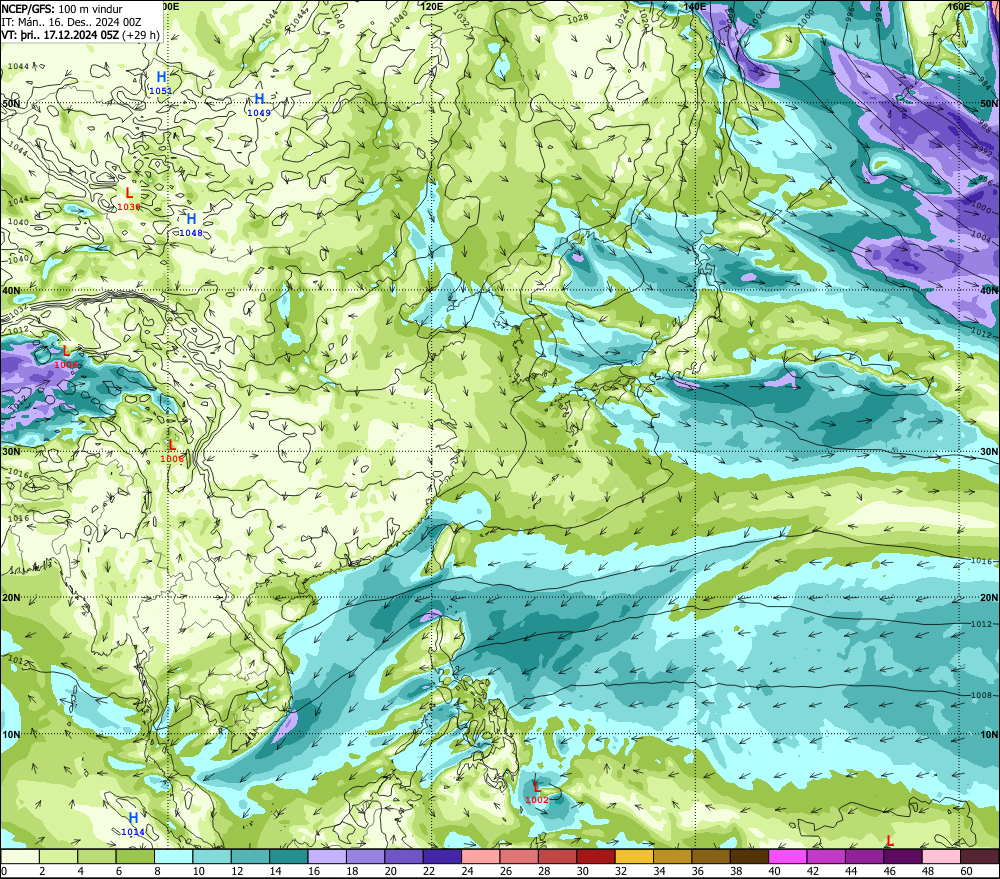Select the green 6–8 legend swatch
This screenshot has width=1000, height=879.
click(x=135, y=857)
